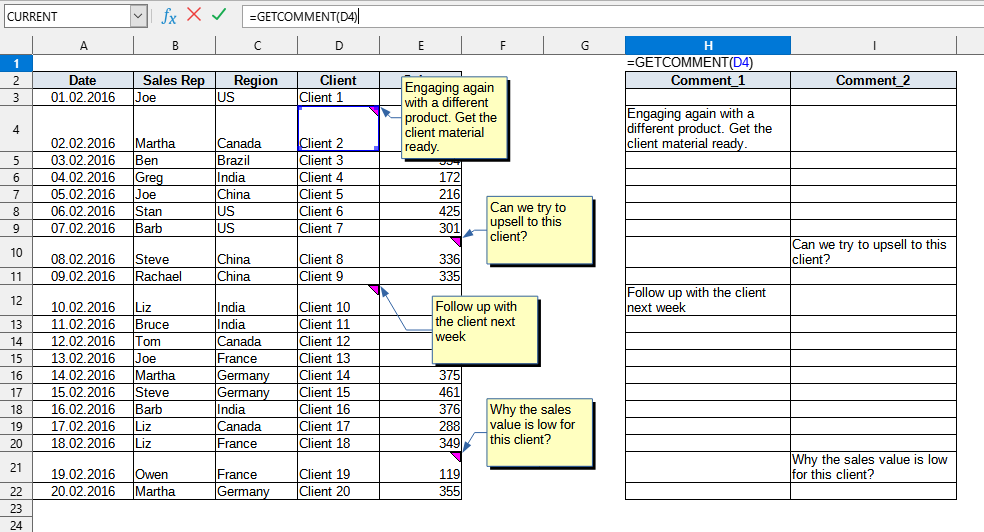Click the Select All corner box
This screenshot has width=984, height=532.
pos(16,45)
